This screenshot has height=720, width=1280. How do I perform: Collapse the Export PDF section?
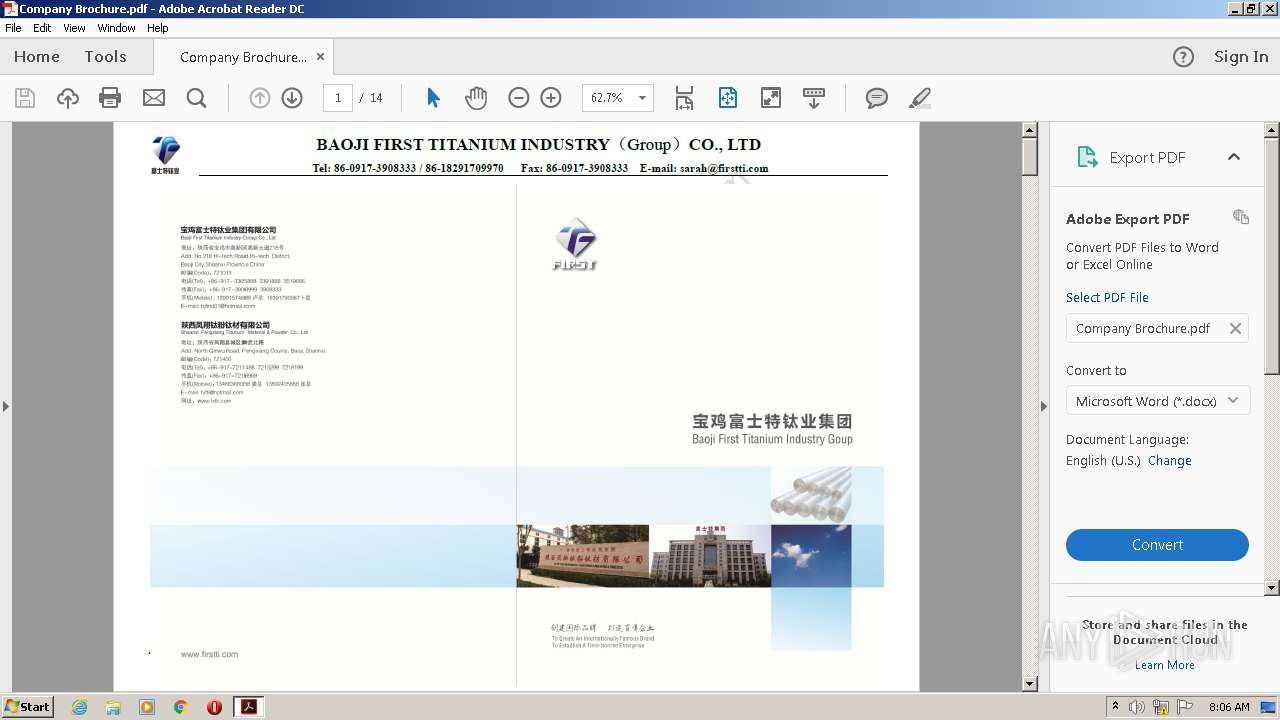[1234, 157]
